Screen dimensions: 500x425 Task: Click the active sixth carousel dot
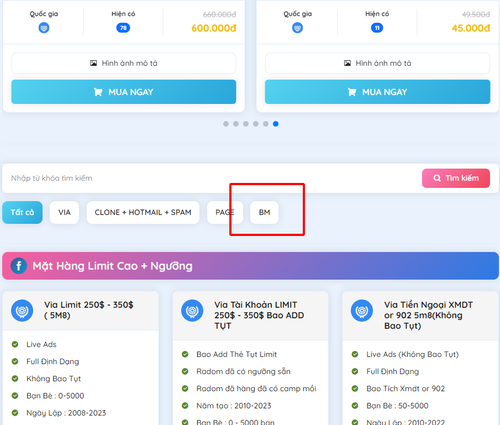coord(276,124)
